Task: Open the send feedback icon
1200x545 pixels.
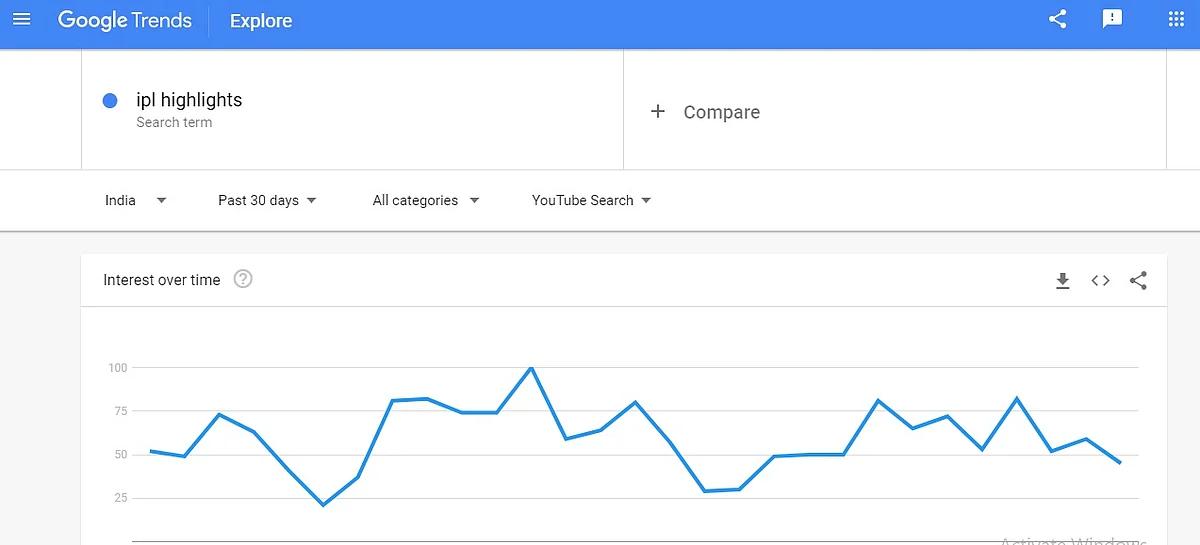Action: click(x=1112, y=19)
